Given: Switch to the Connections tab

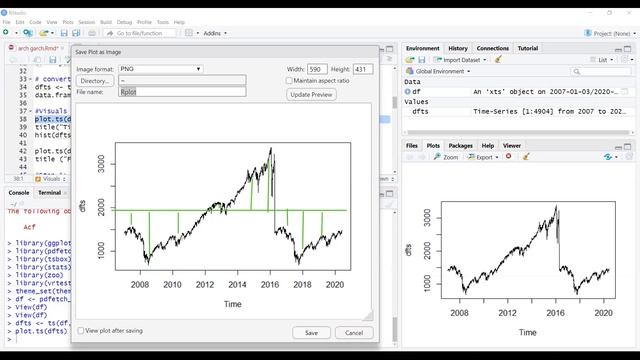Looking at the screenshot, I should point(492,48).
